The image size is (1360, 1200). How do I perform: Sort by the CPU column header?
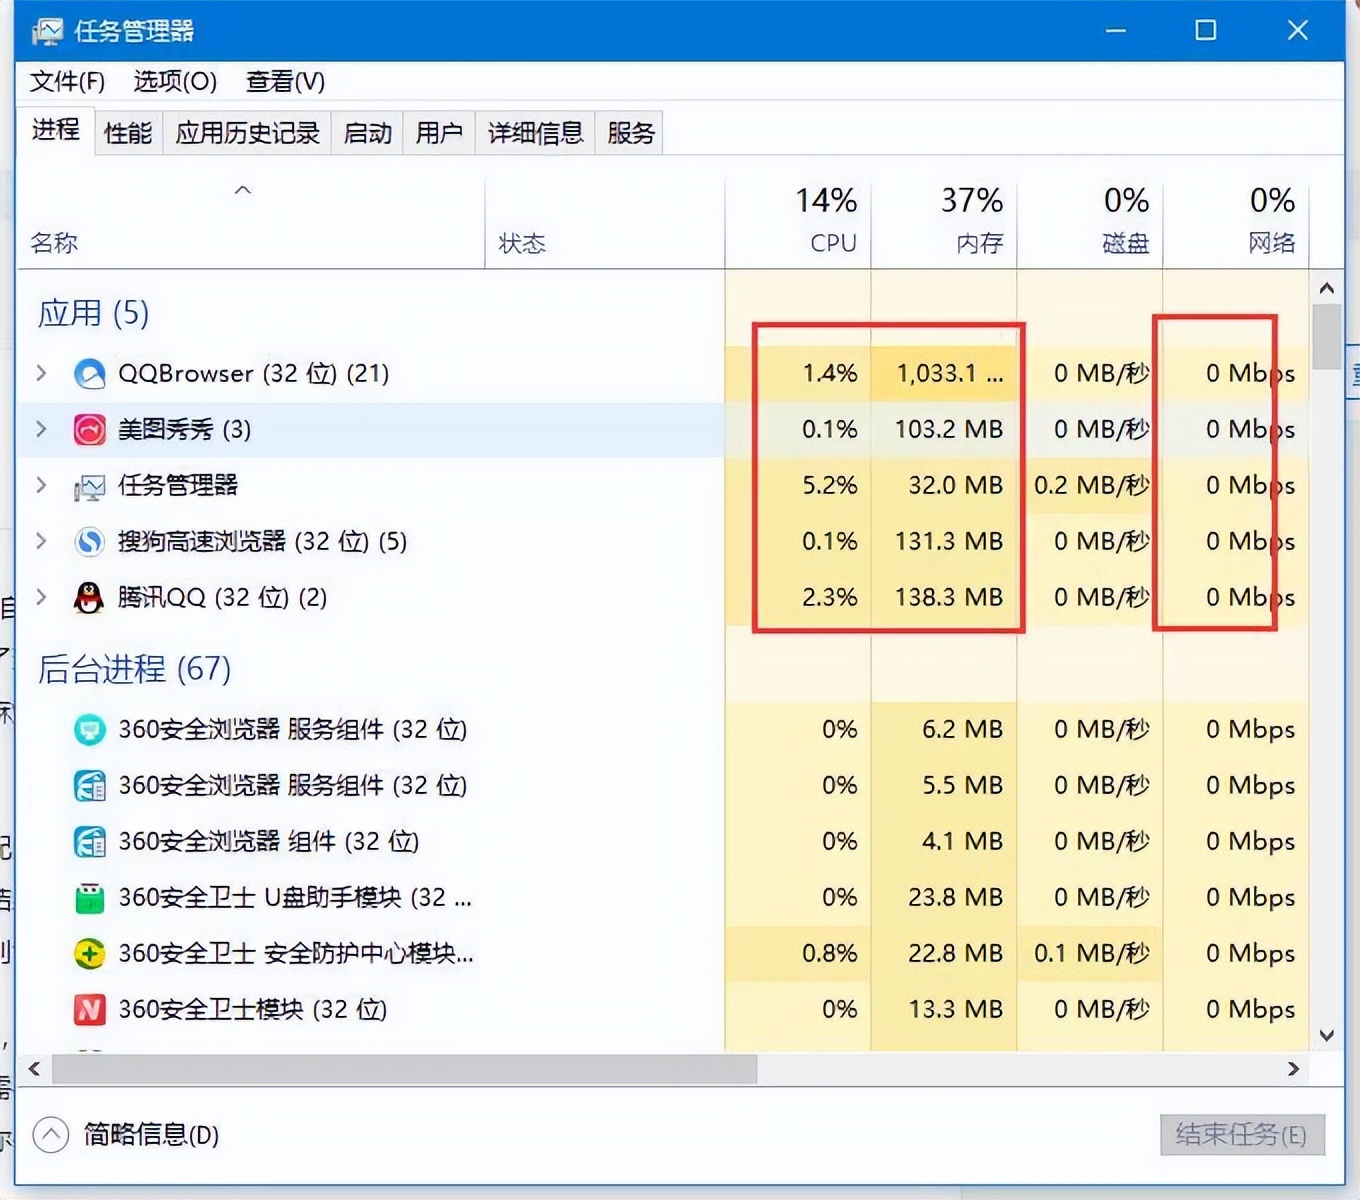798,225
